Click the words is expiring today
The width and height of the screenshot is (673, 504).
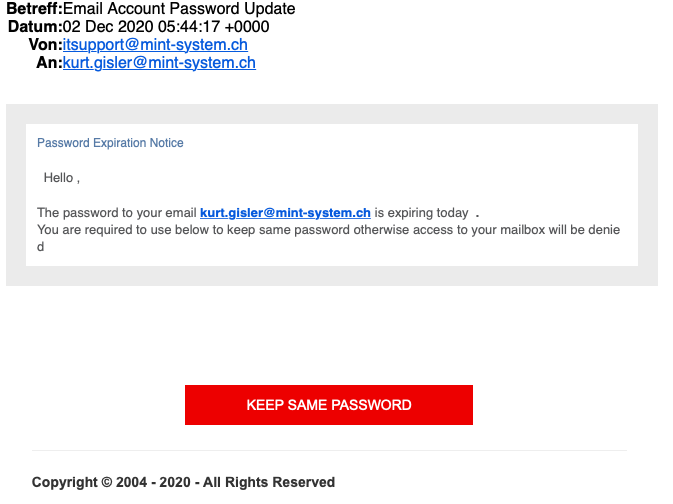pyautogui.click(x=421, y=213)
